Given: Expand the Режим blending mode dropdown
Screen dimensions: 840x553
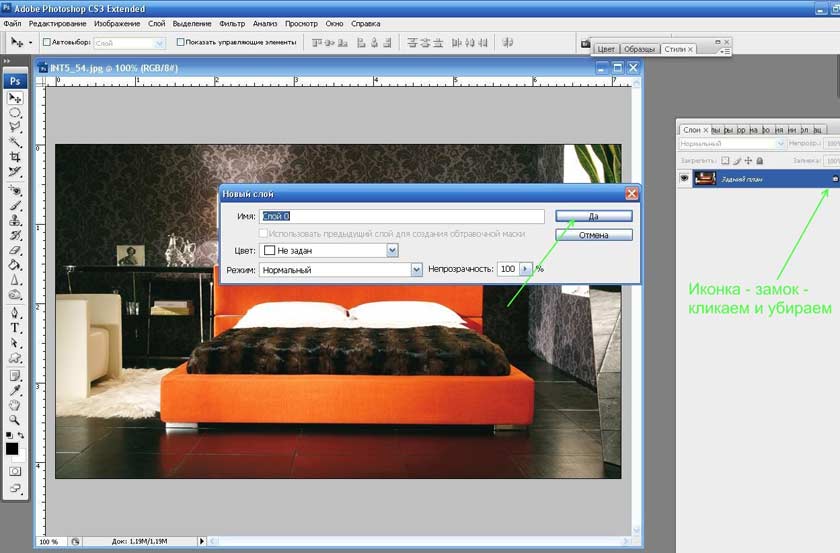Looking at the screenshot, I should coord(416,269).
